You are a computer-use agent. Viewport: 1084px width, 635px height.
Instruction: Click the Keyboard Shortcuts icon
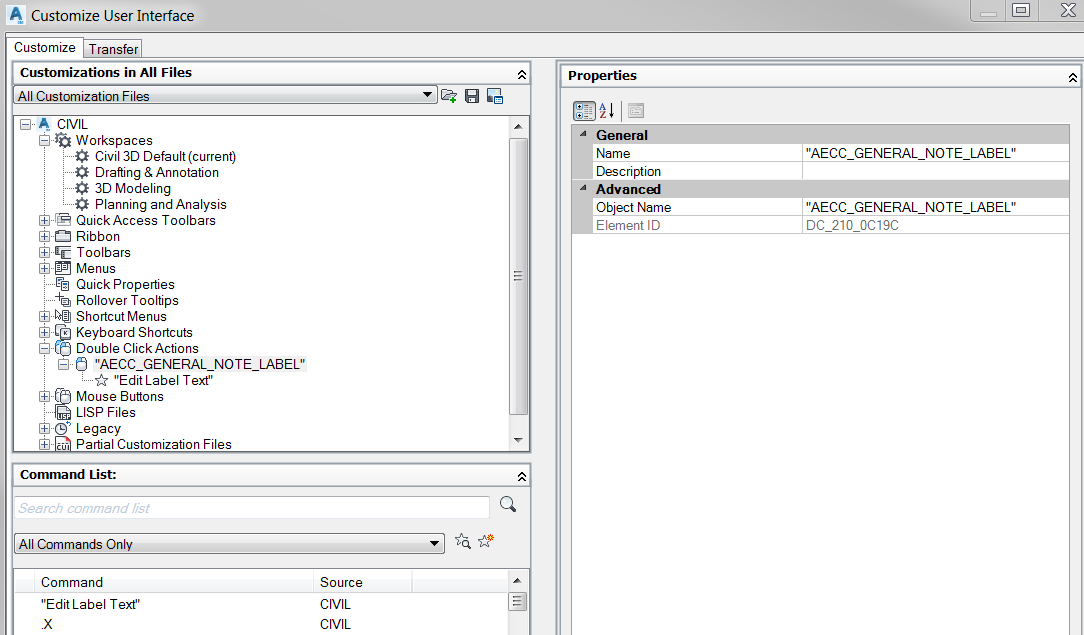point(63,332)
